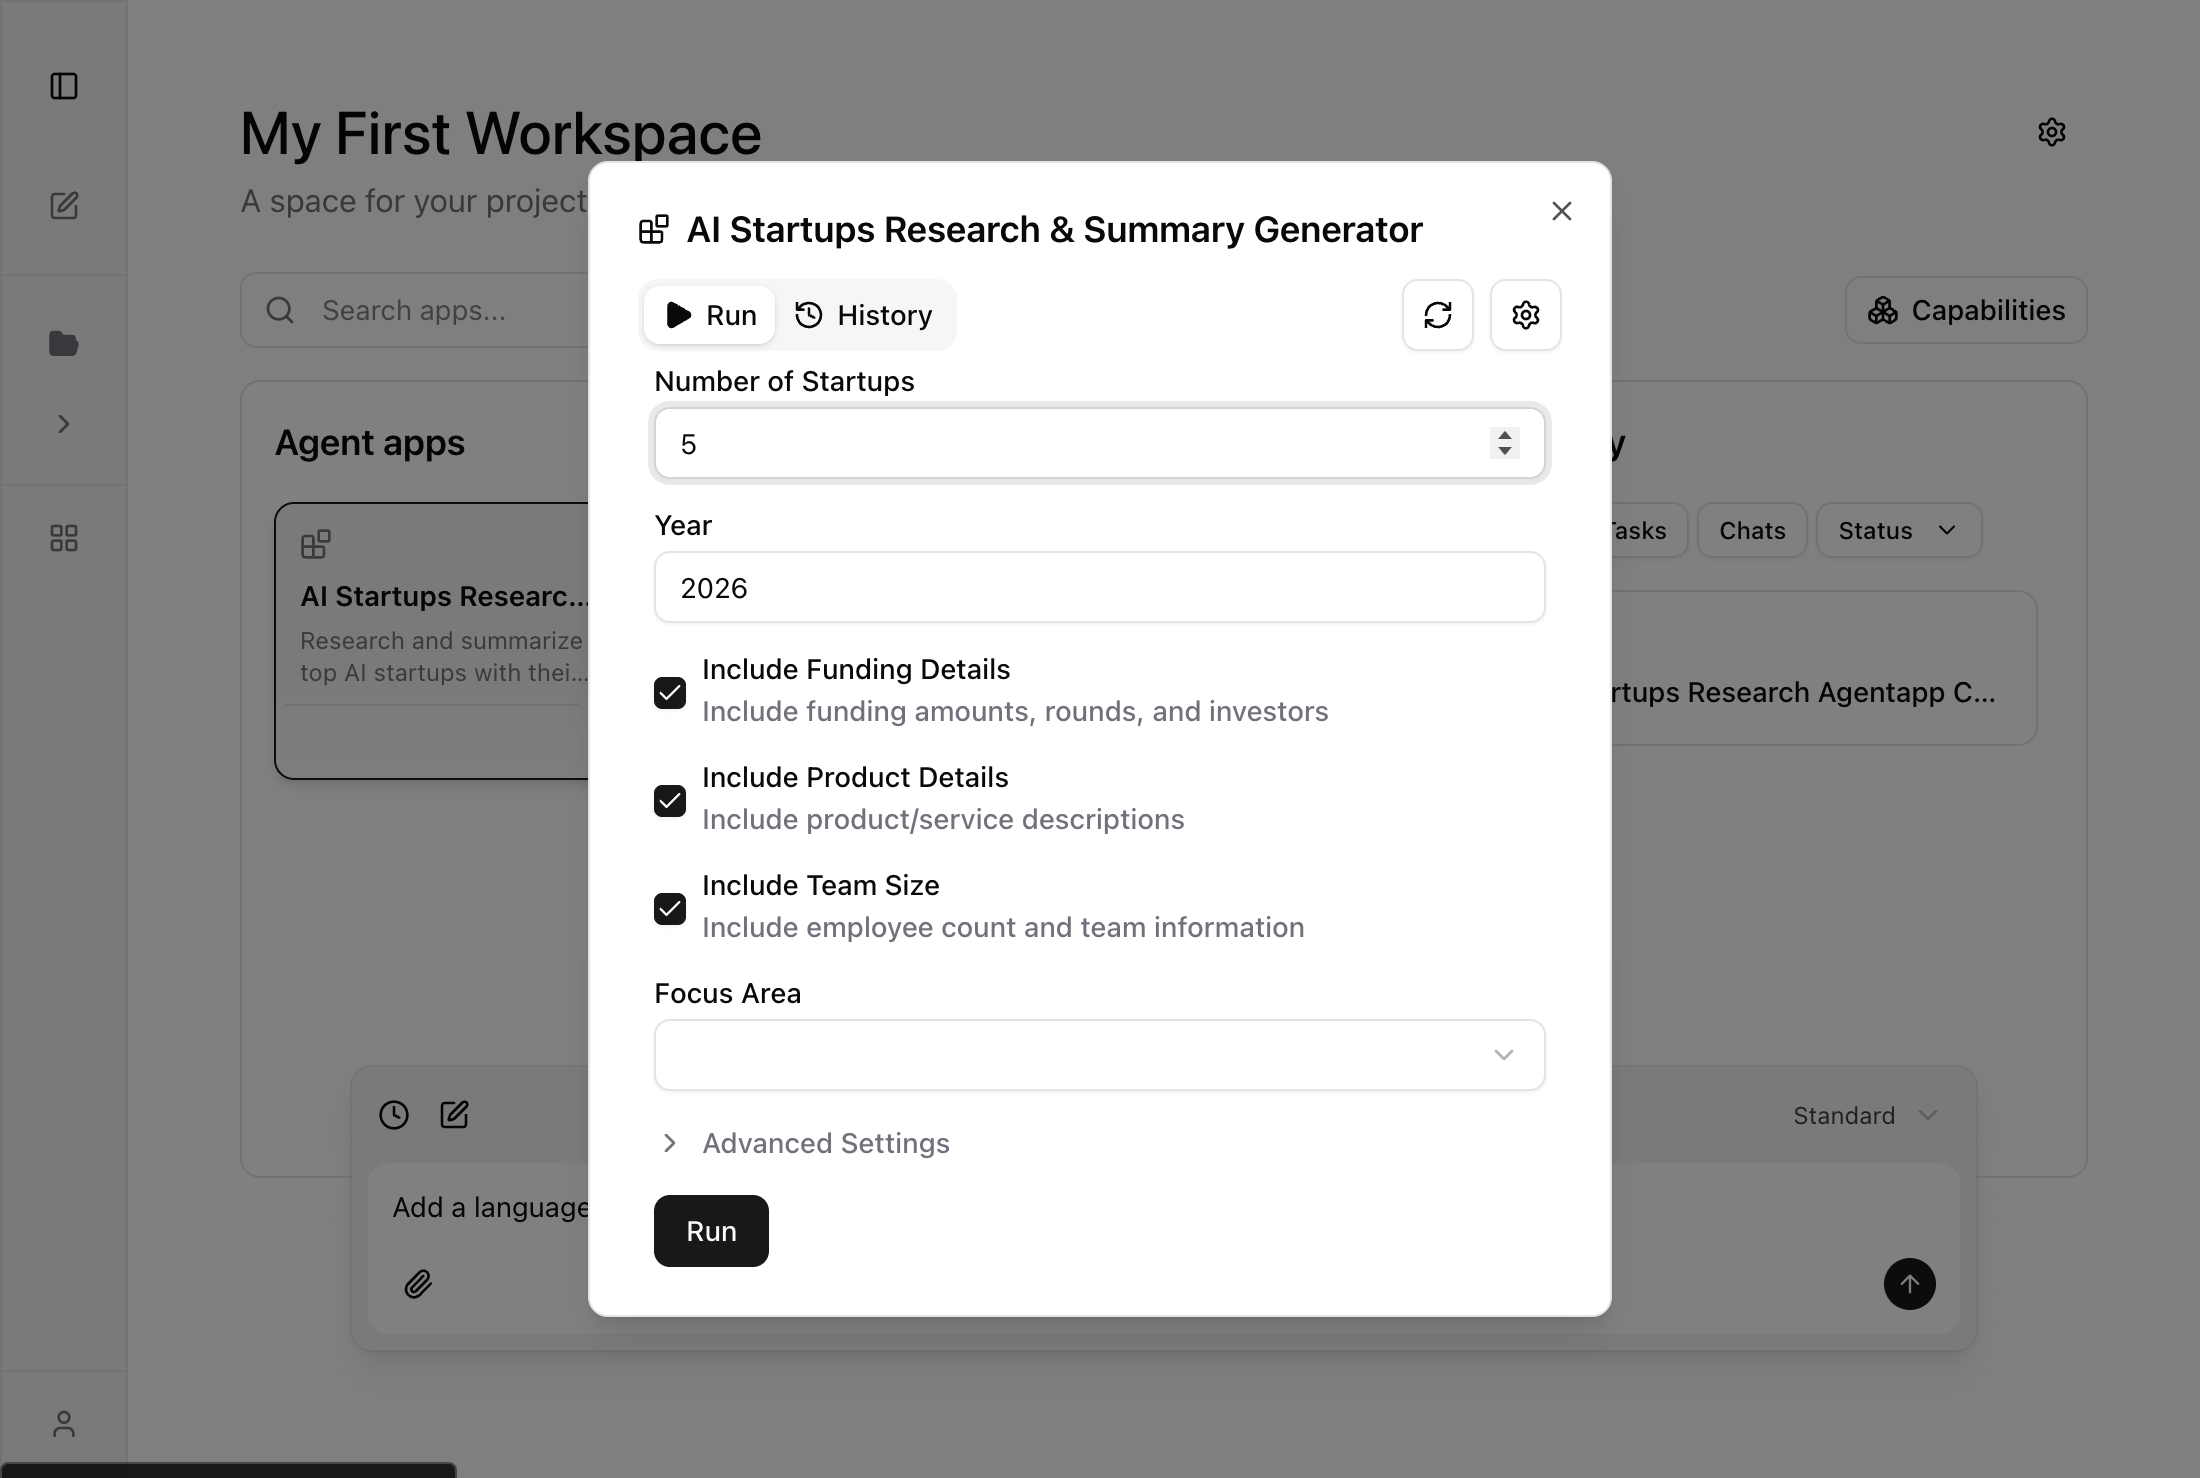Click the refresh icon in the dialog
The width and height of the screenshot is (2200, 1478).
(1438, 315)
